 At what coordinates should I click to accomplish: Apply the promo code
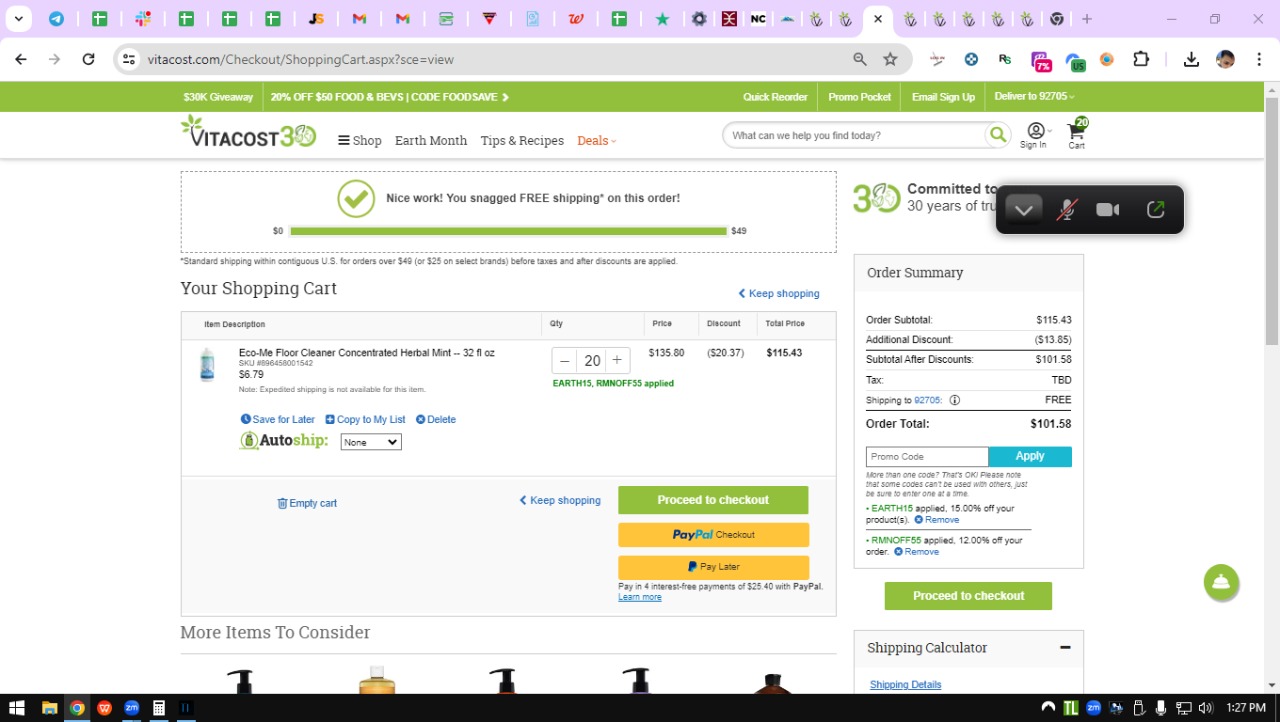(x=1030, y=457)
